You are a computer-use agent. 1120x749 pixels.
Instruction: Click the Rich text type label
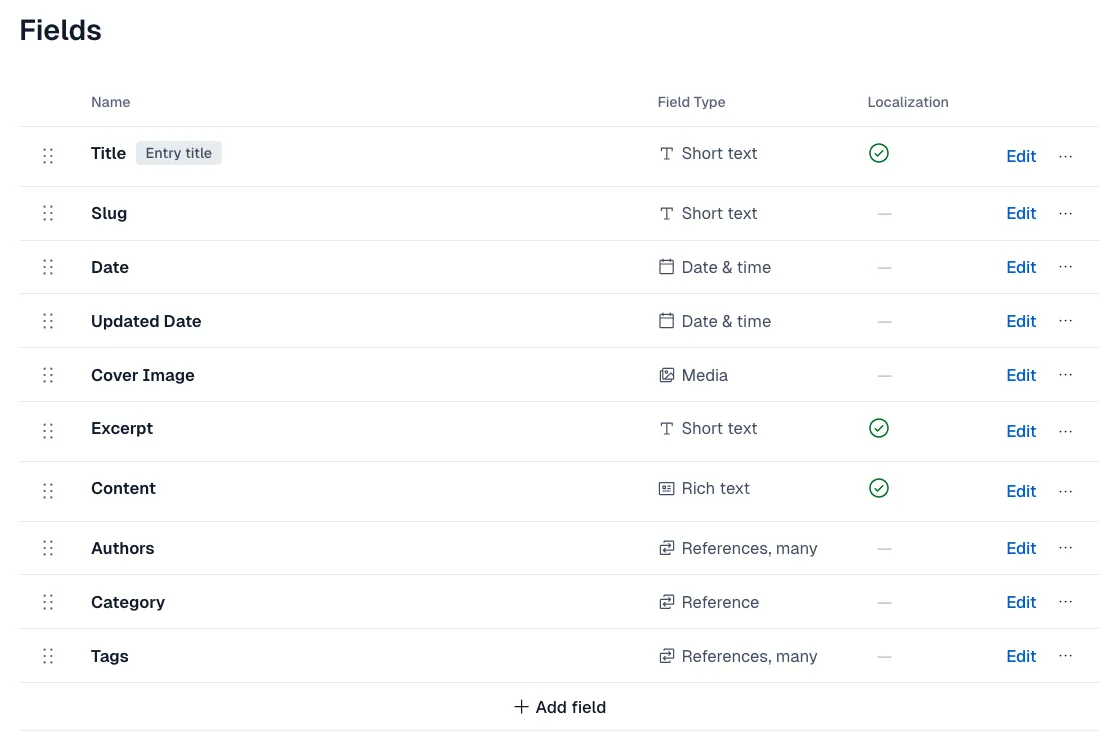pyautogui.click(x=715, y=488)
